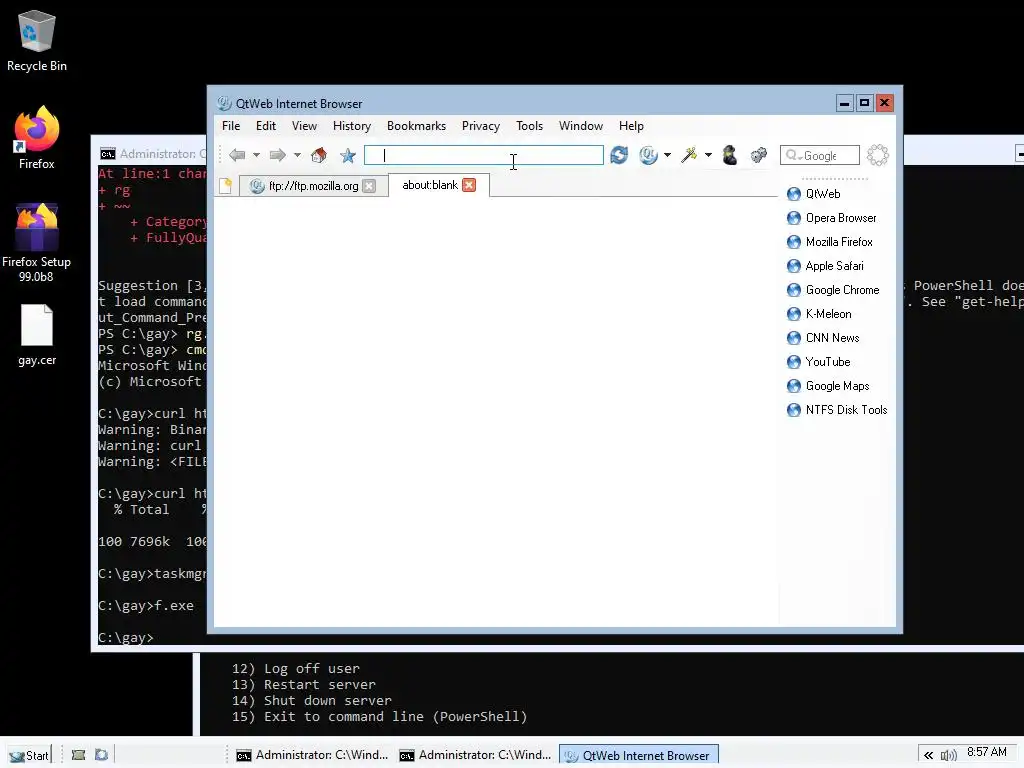
Task: Open the Google Chrome bookmark
Action: 833,290
